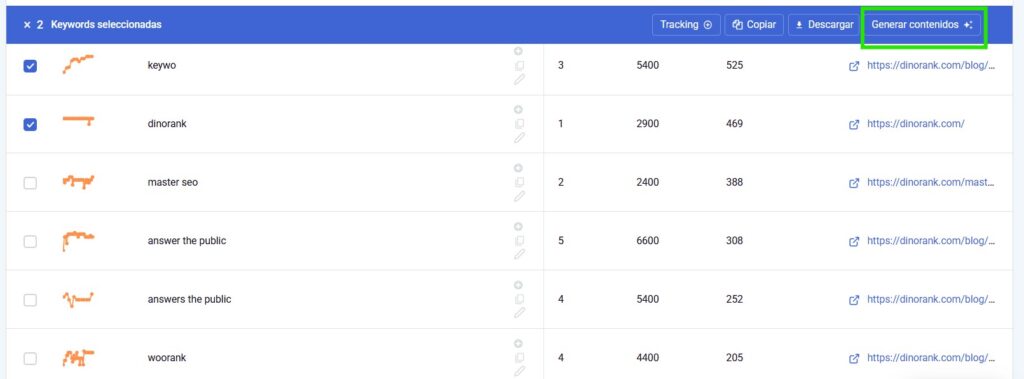
Task: Open trend sparkline for master seo
Action: coord(78,181)
